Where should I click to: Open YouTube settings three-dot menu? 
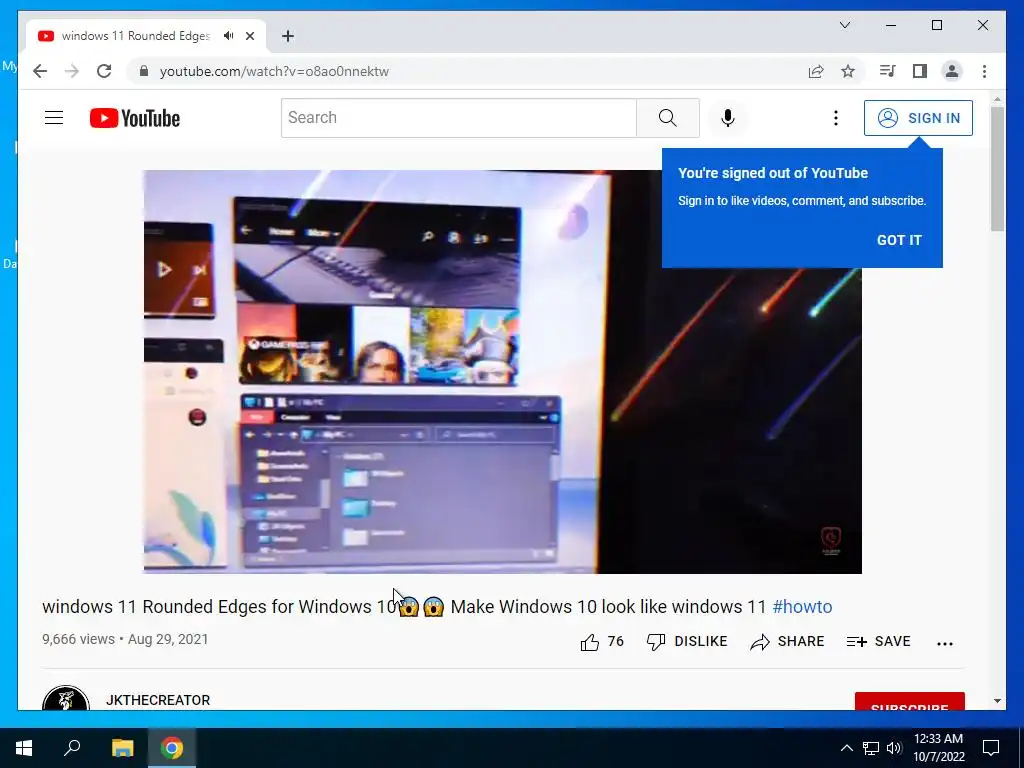point(835,118)
